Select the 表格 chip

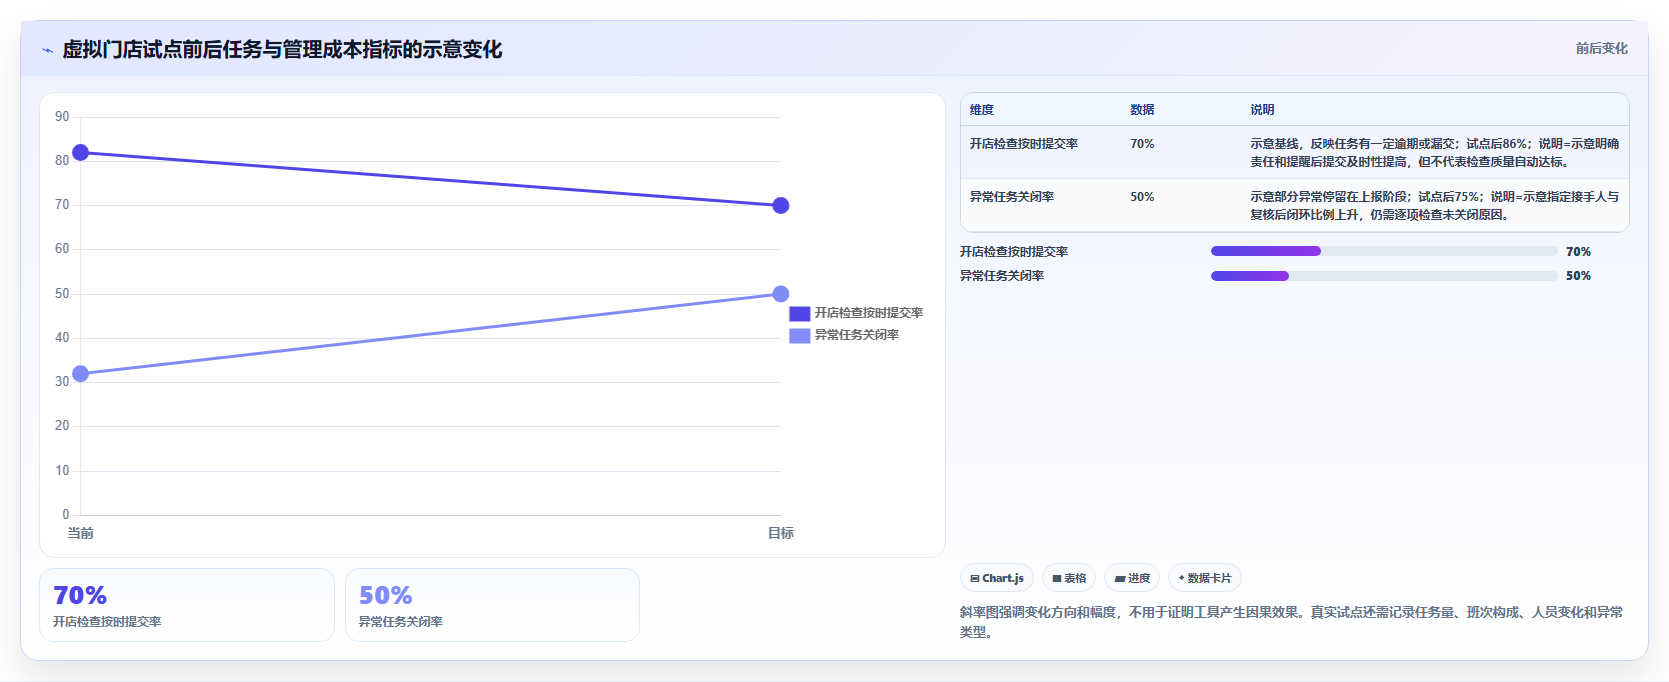pos(1069,578)
